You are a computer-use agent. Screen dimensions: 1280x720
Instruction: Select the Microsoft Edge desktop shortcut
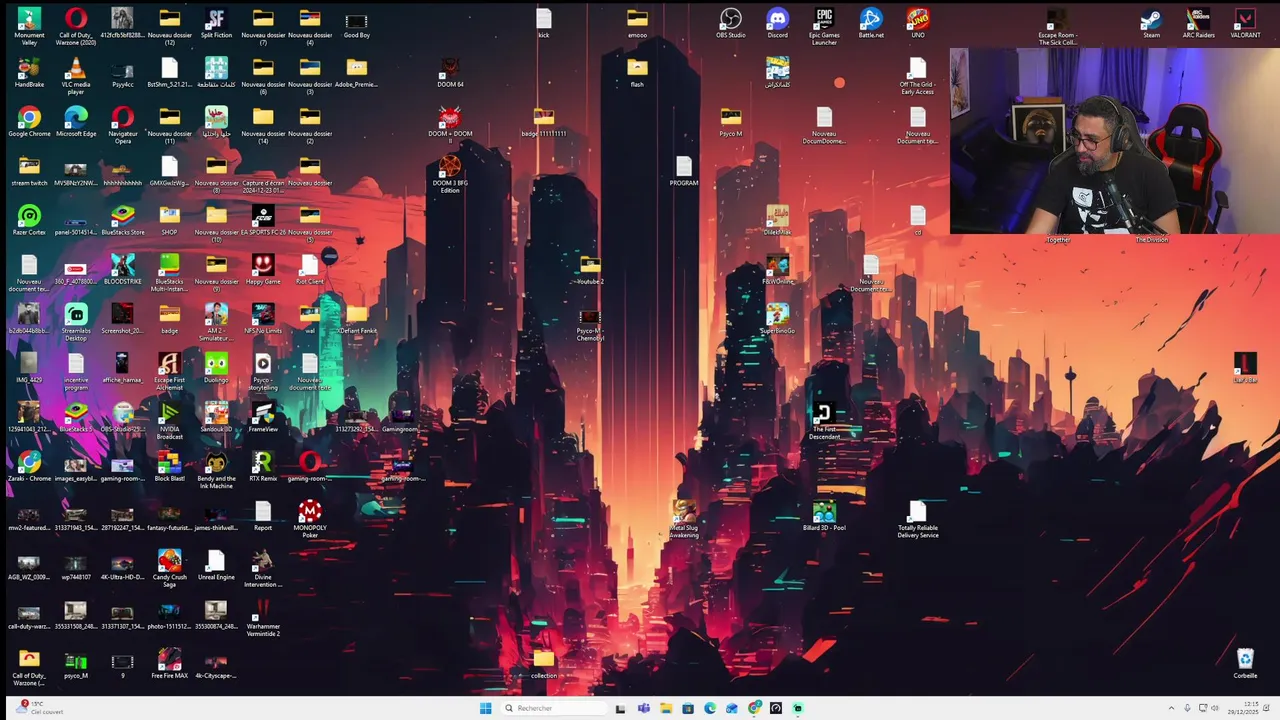coord(75,122)
